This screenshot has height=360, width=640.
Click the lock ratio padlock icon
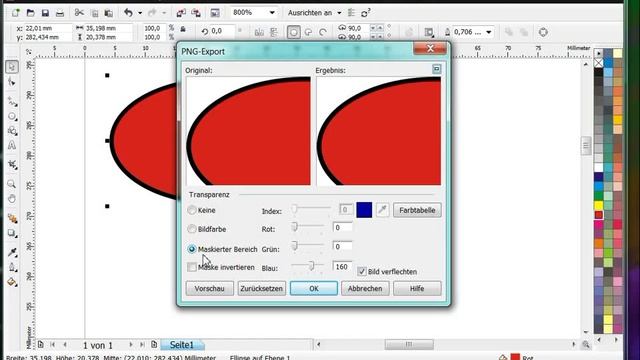click(183, 30)
